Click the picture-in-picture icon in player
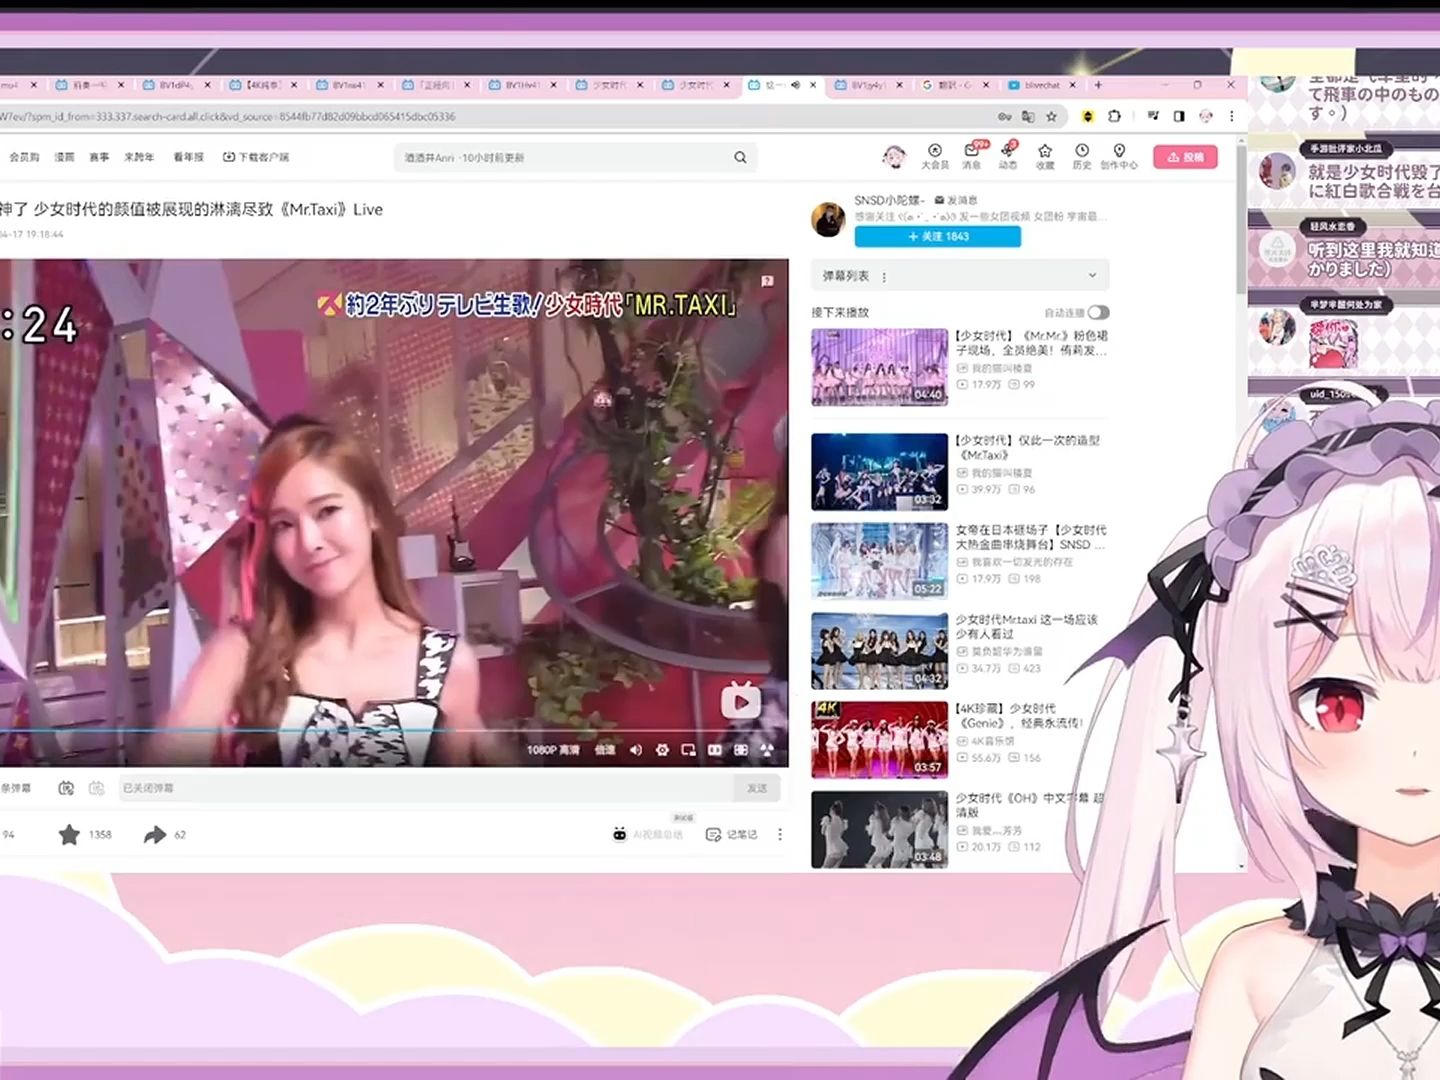 (x=688, y=749)
